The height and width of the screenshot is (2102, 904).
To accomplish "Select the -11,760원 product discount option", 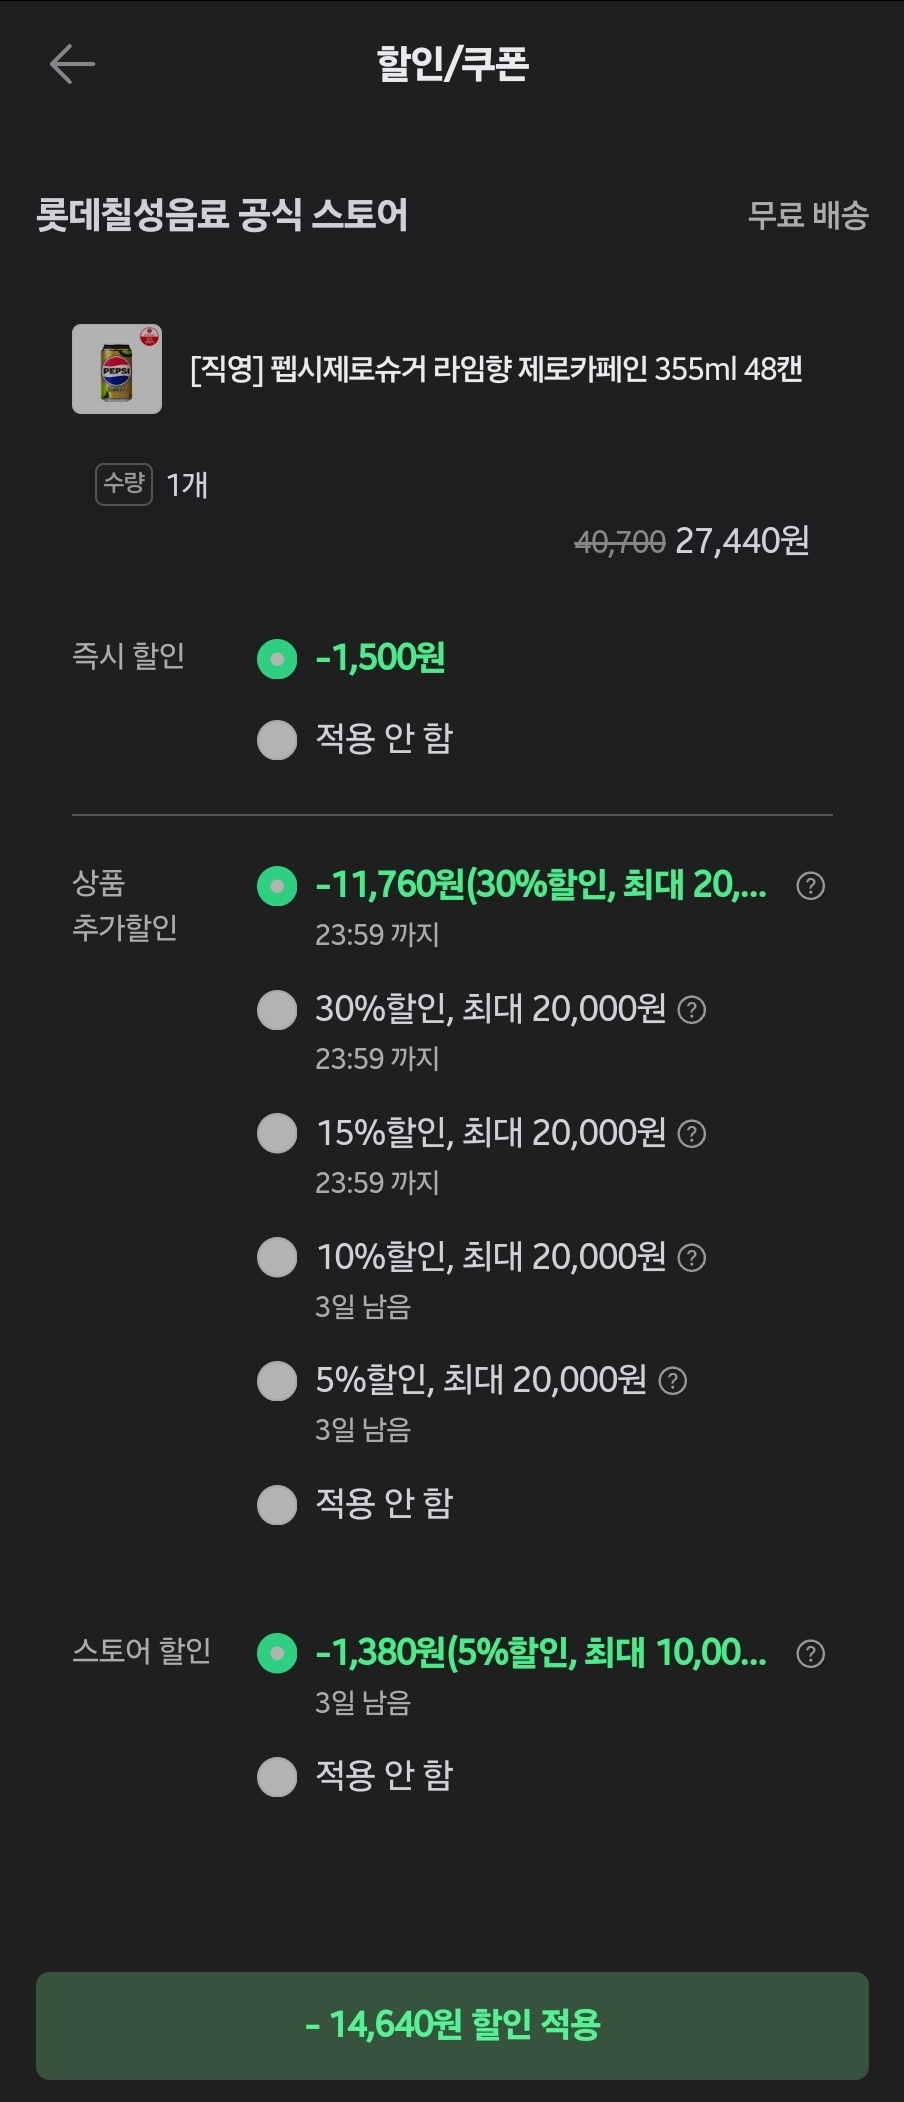I will (x=277, y=886).
